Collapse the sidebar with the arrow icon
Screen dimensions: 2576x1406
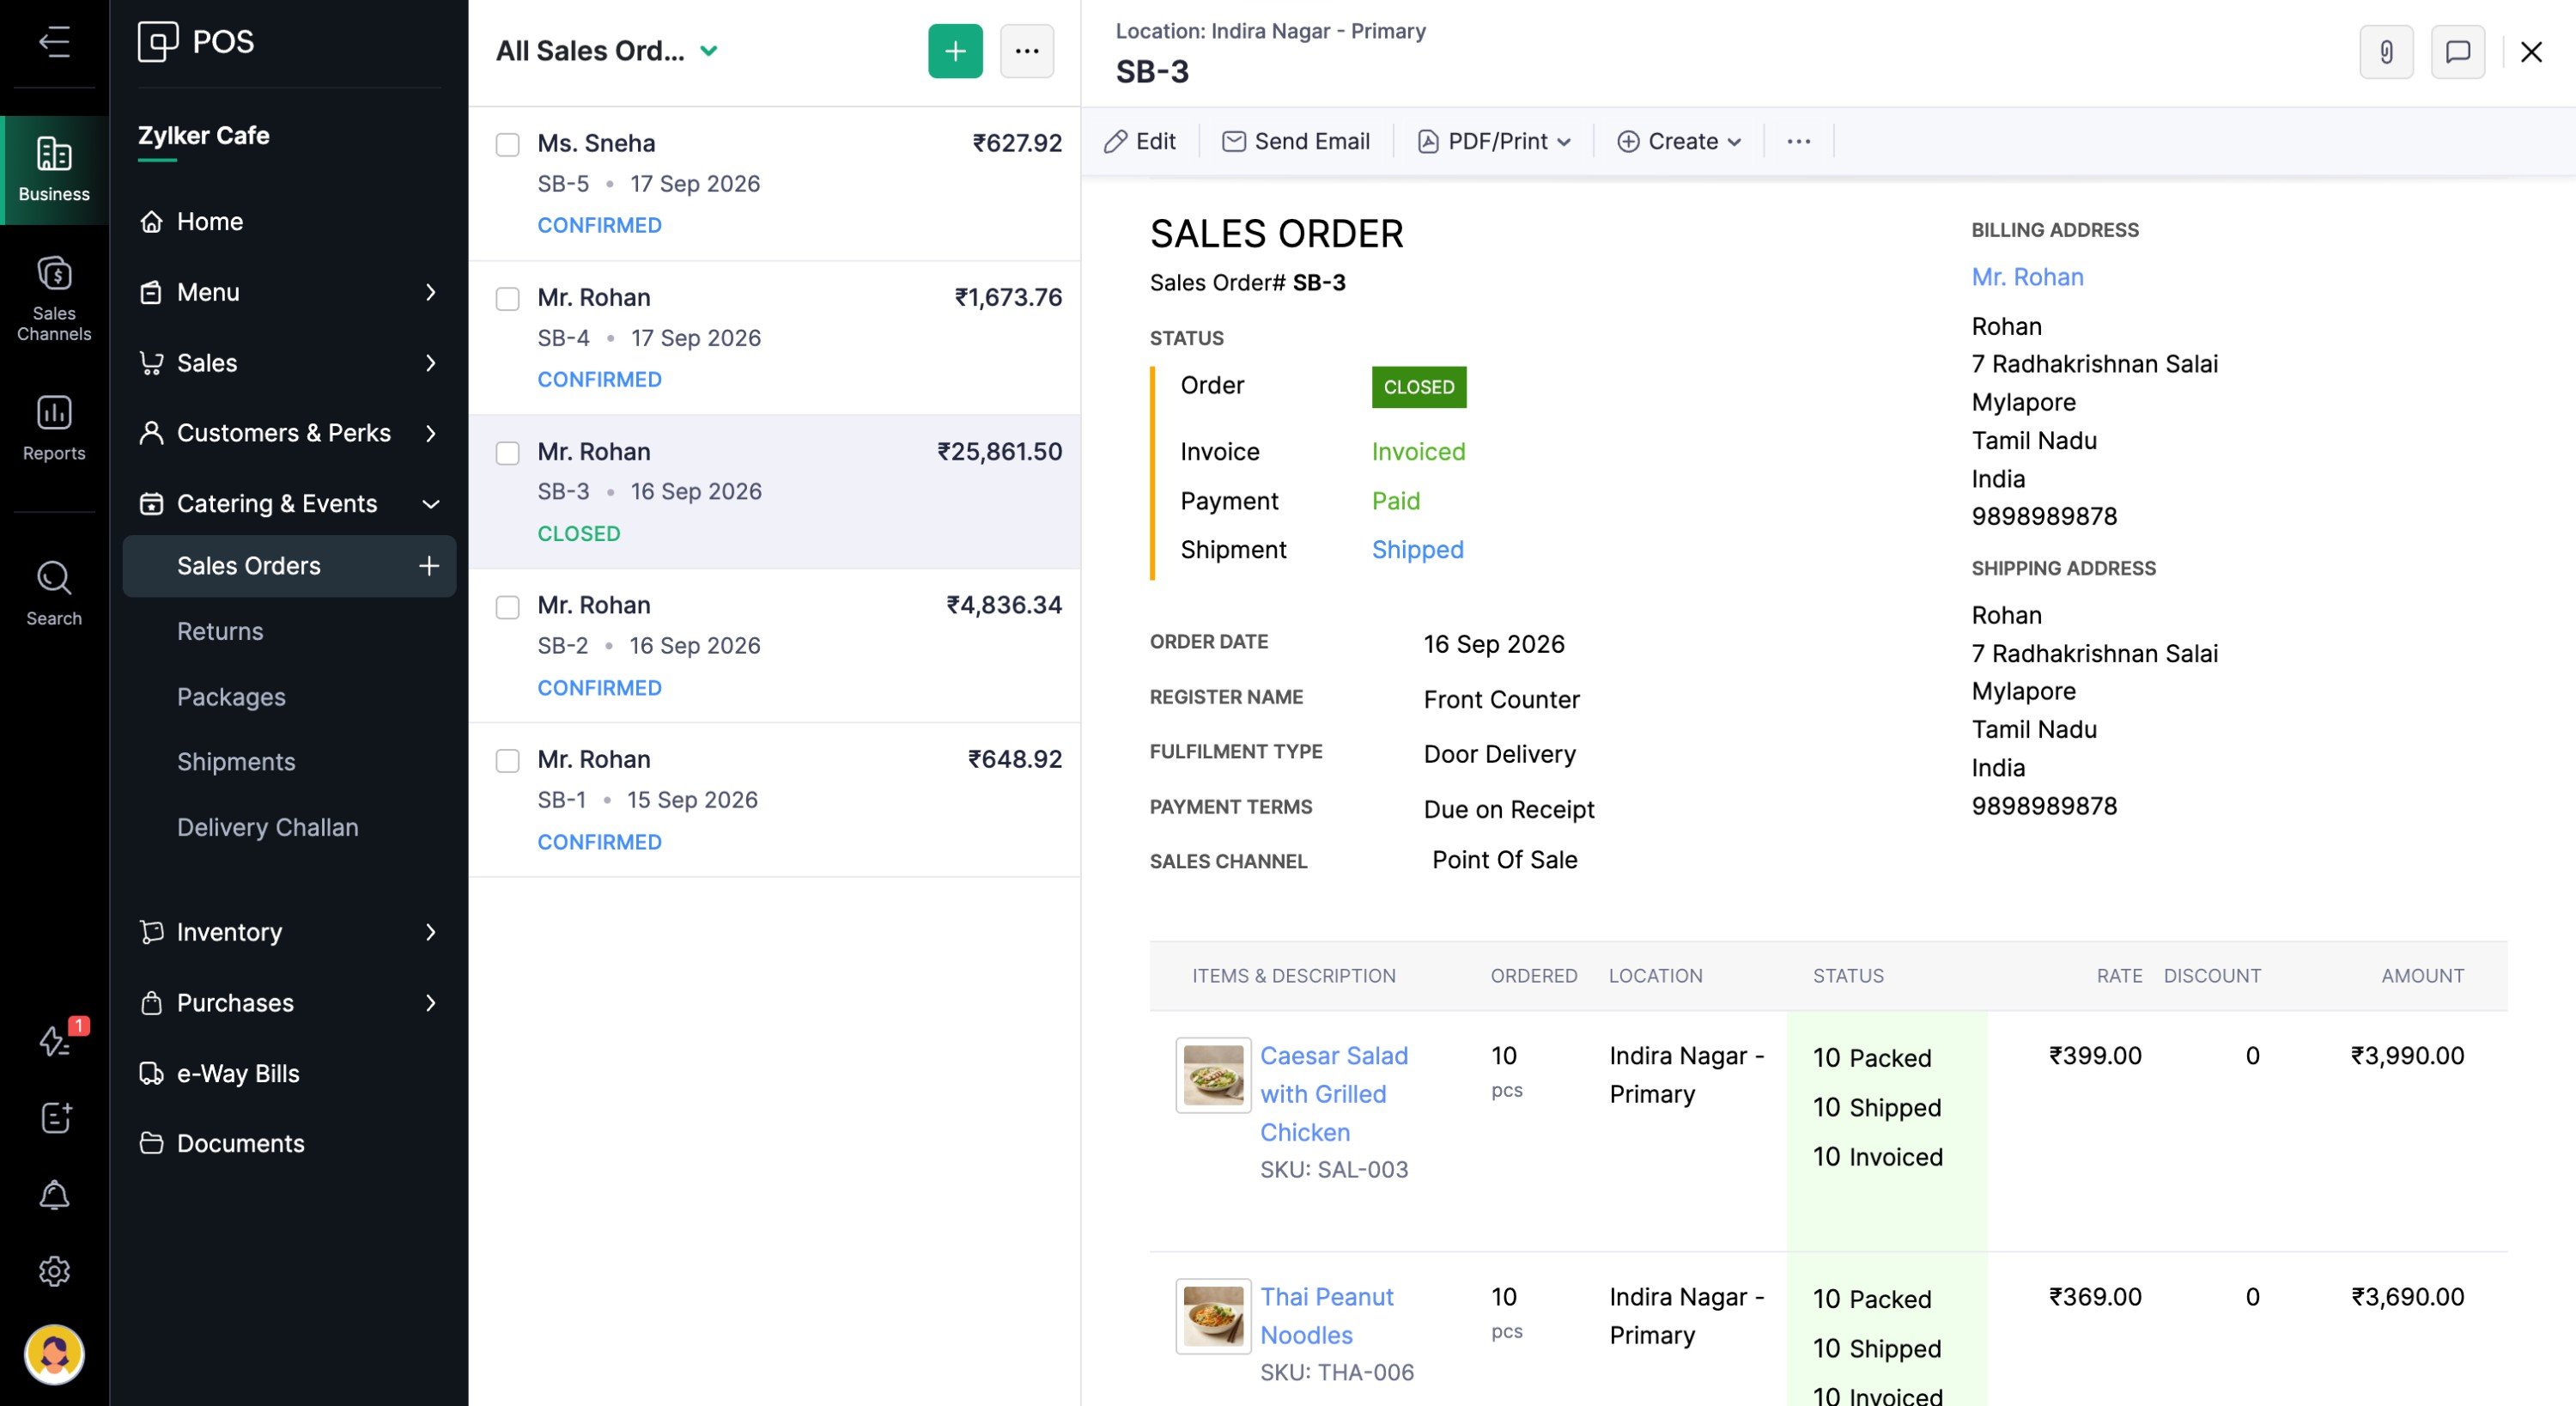point(54,42)
